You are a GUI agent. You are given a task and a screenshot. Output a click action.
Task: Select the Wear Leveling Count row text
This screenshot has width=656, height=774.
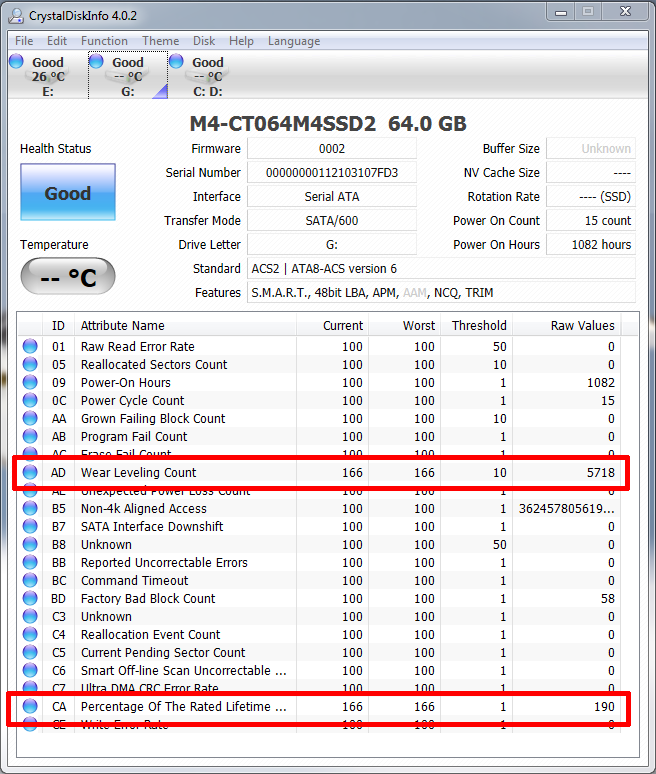click(138, 472)
